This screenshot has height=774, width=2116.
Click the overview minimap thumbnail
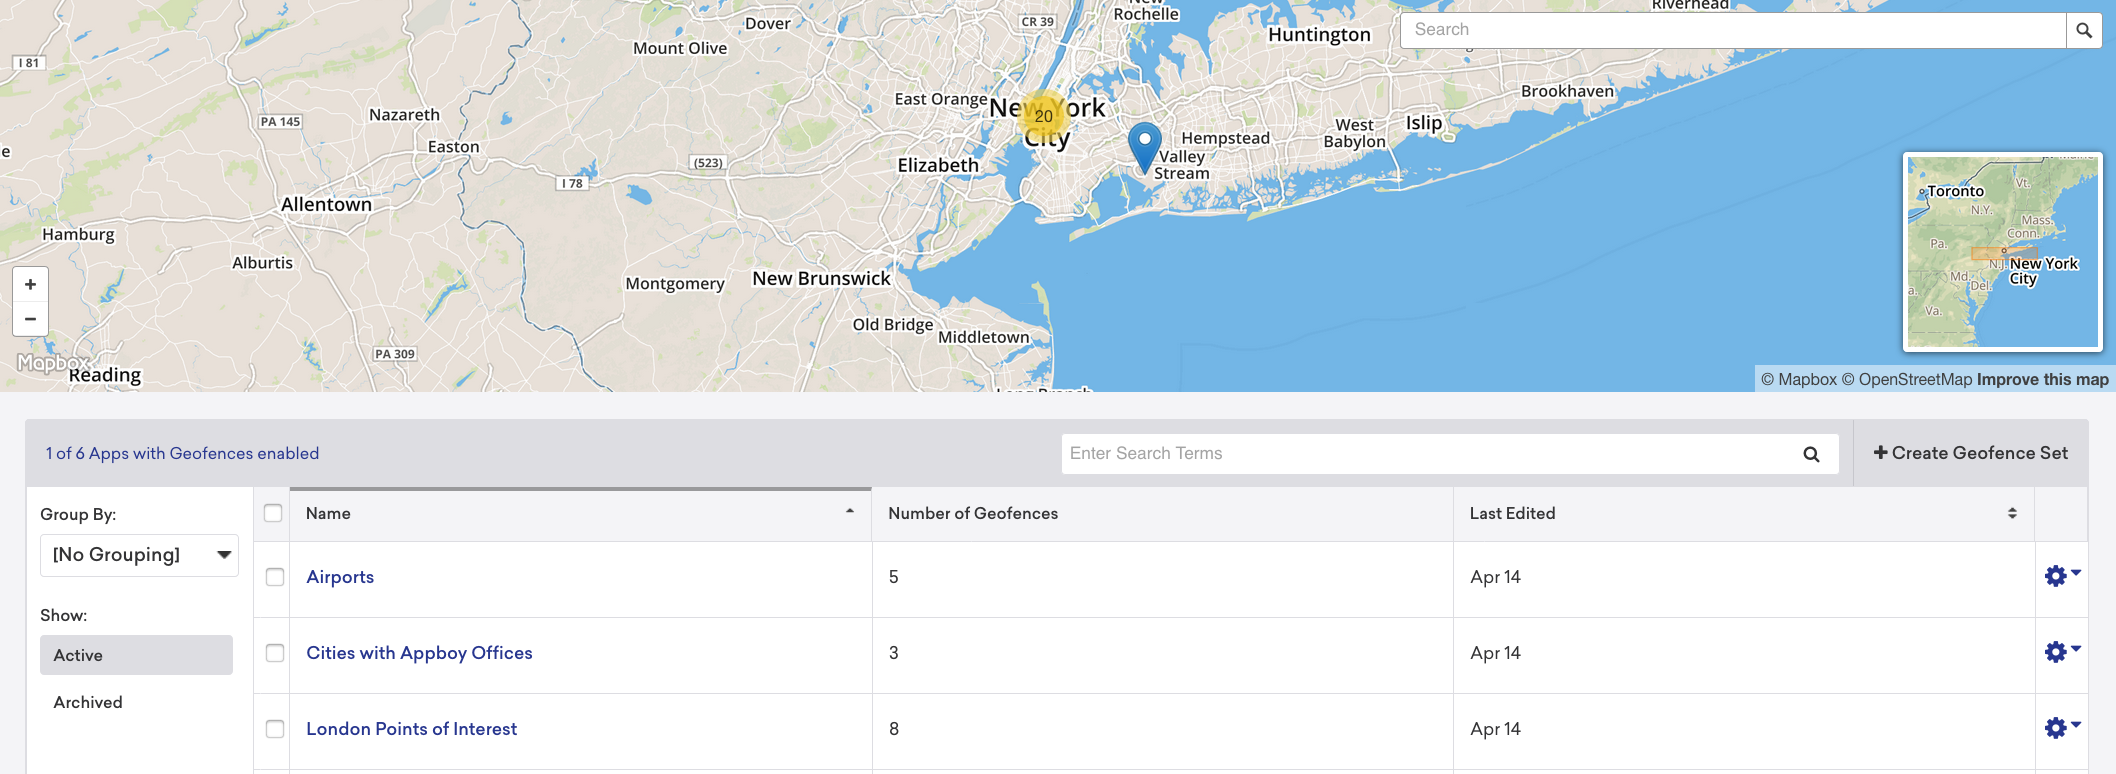coord(2002,252)
